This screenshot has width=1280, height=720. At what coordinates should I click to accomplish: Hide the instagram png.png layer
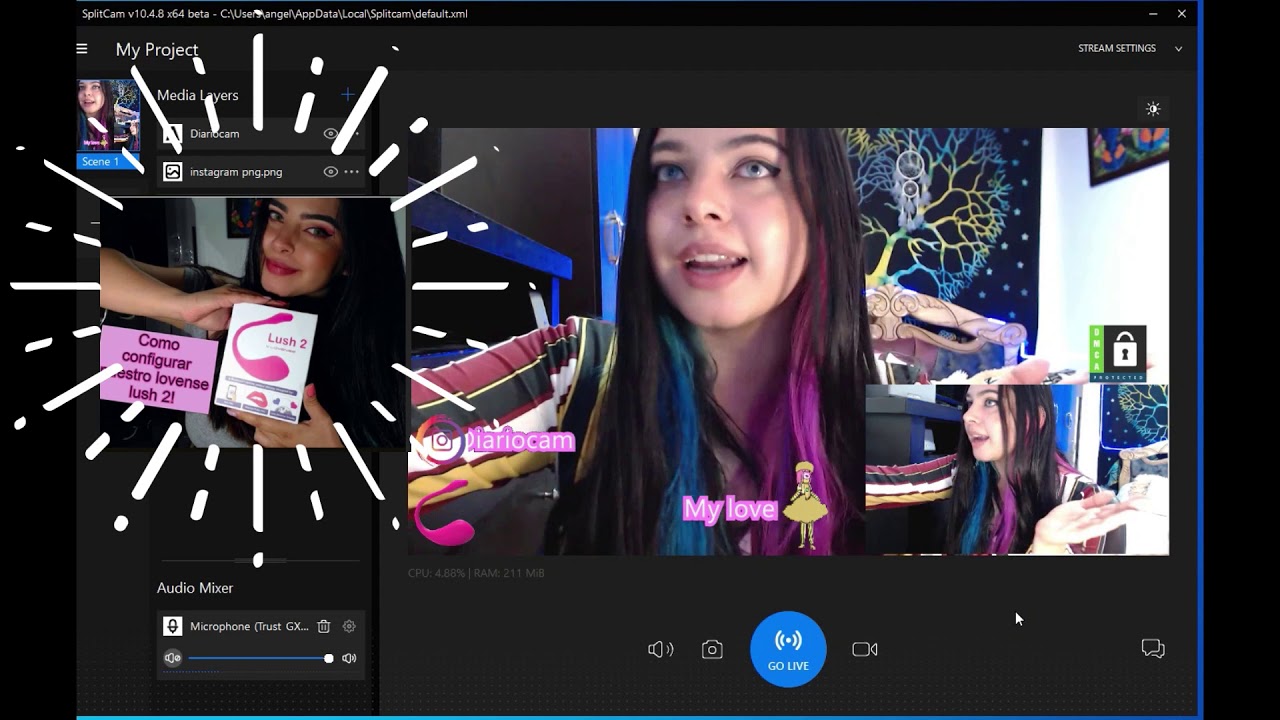330,172
